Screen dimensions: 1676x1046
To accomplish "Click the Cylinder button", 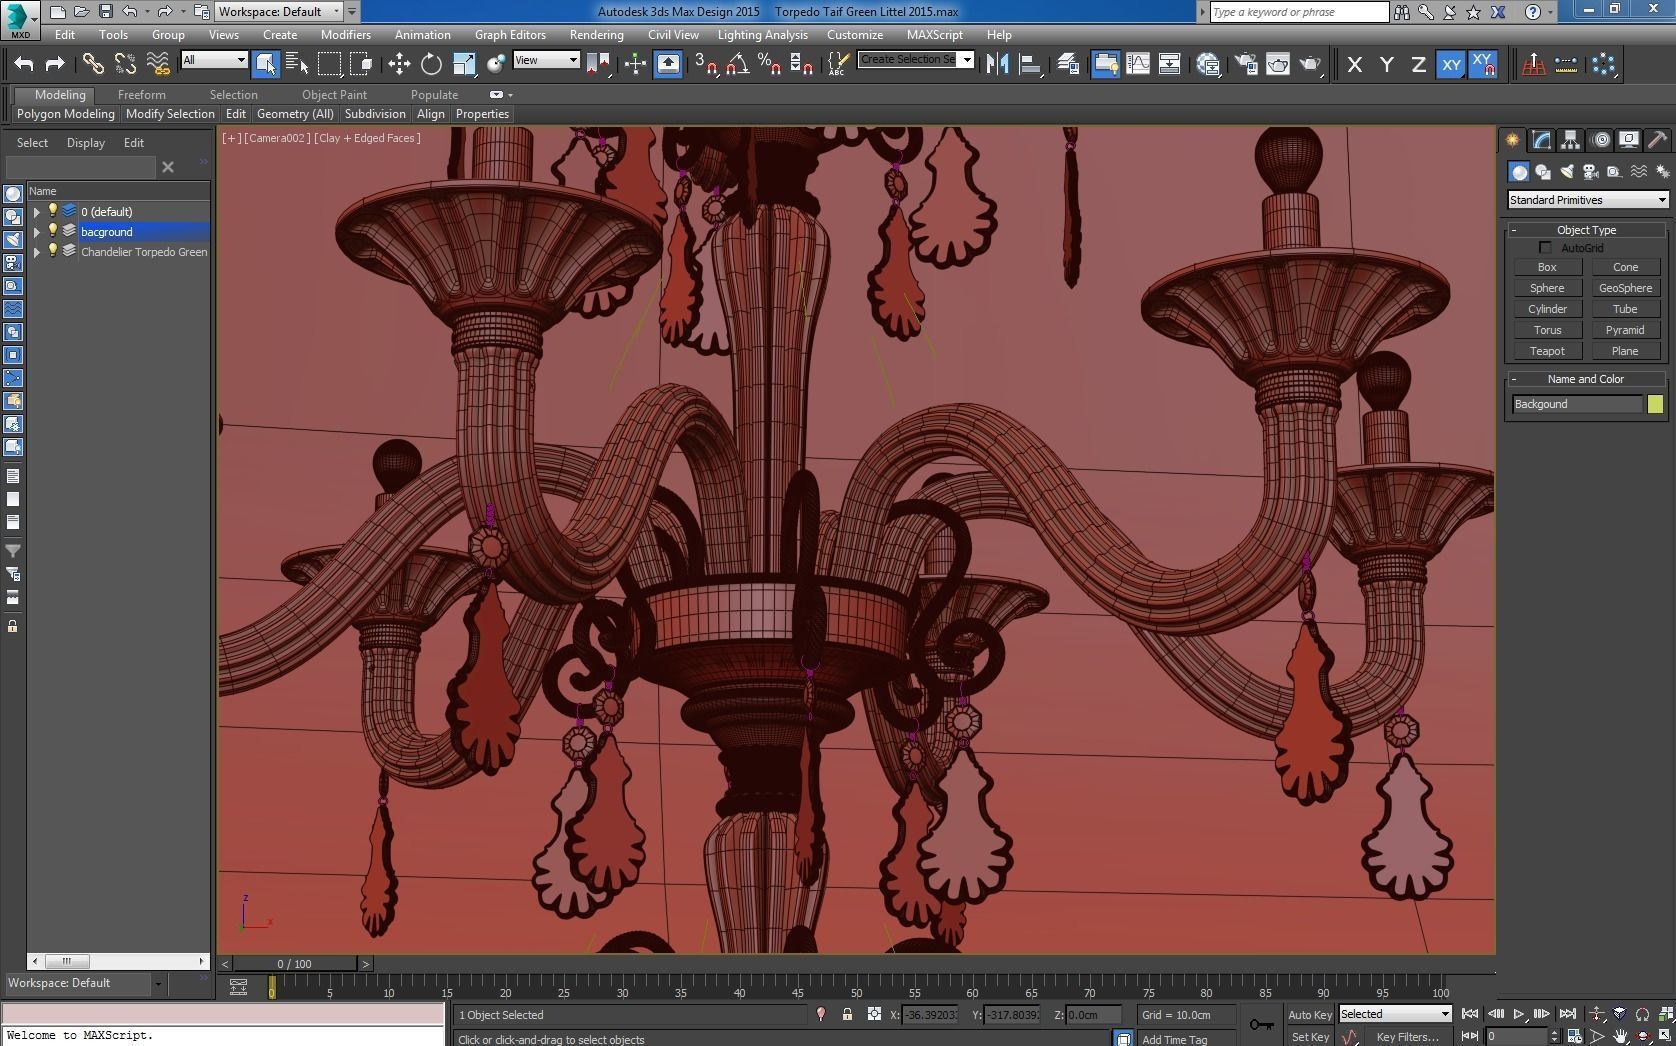I will pos(1547,309).
